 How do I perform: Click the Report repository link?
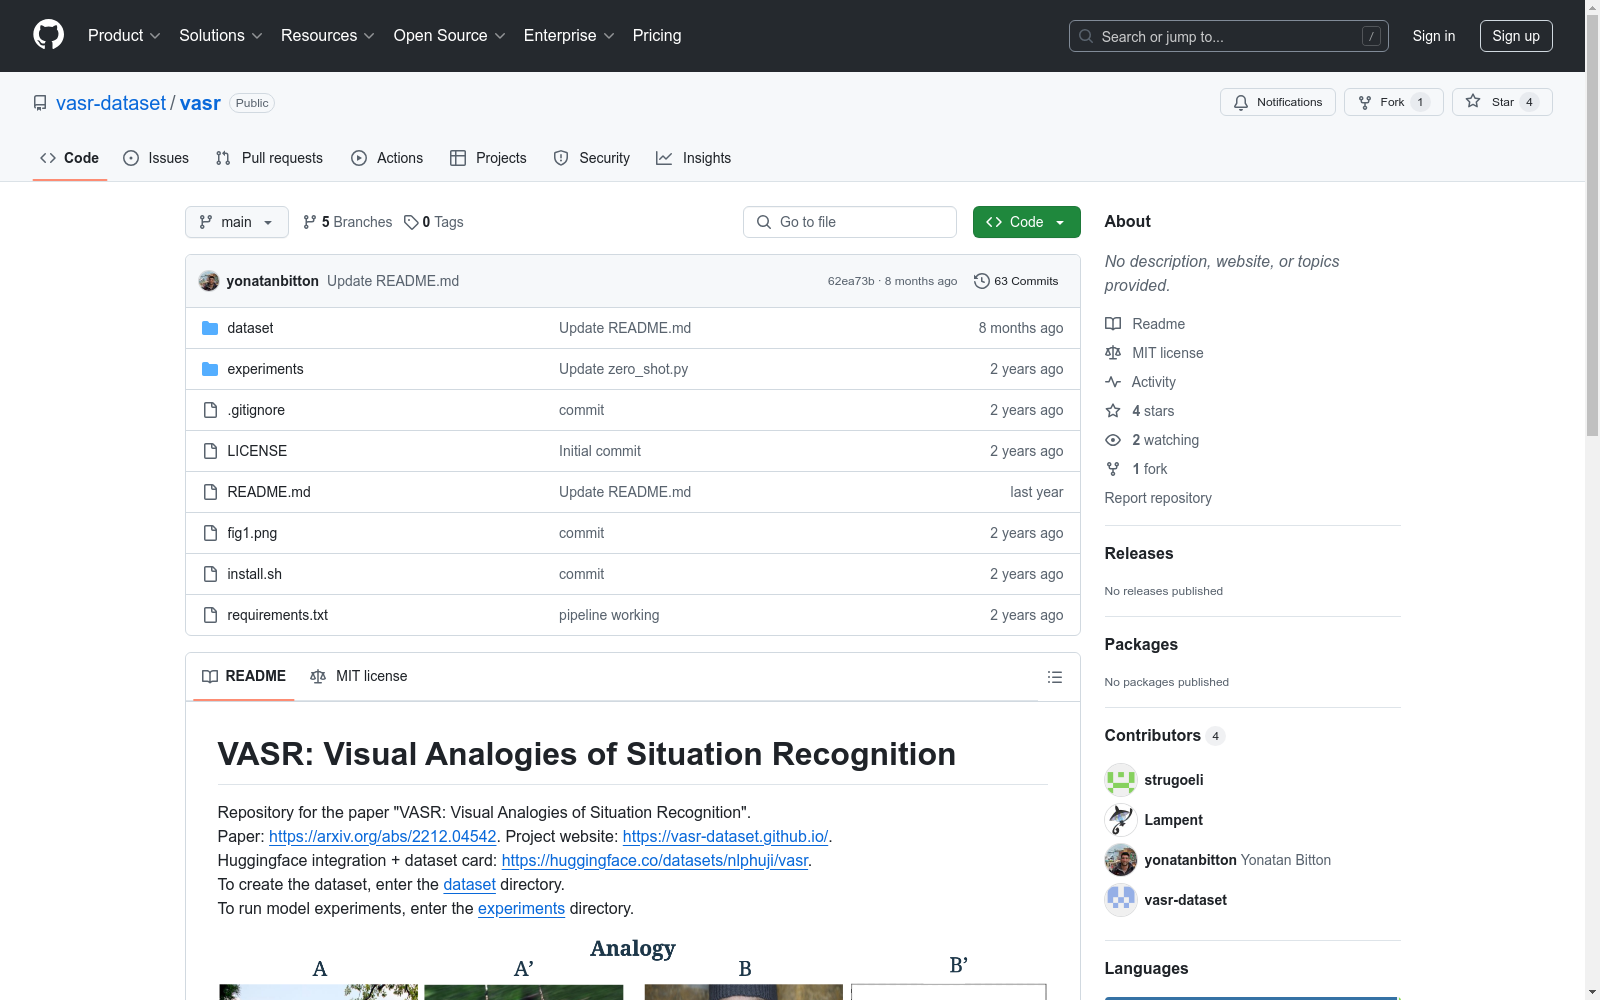[1158, 498]
